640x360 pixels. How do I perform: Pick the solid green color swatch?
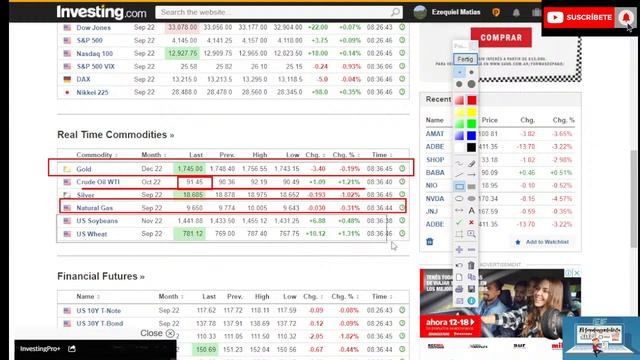pos(472,124)
